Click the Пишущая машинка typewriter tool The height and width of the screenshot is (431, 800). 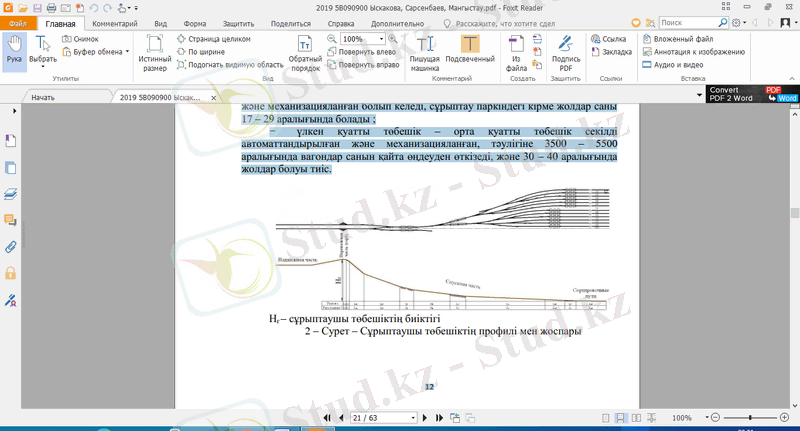tap(426, 52)
